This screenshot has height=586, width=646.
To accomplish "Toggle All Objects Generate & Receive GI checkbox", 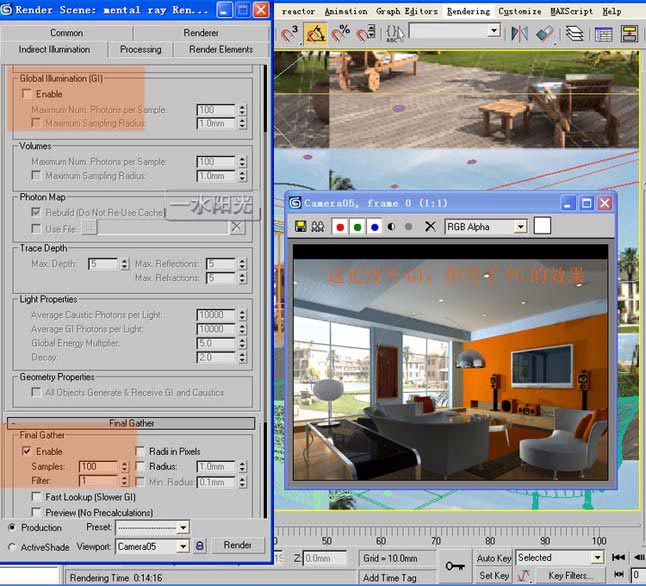I will coord(36,392).
